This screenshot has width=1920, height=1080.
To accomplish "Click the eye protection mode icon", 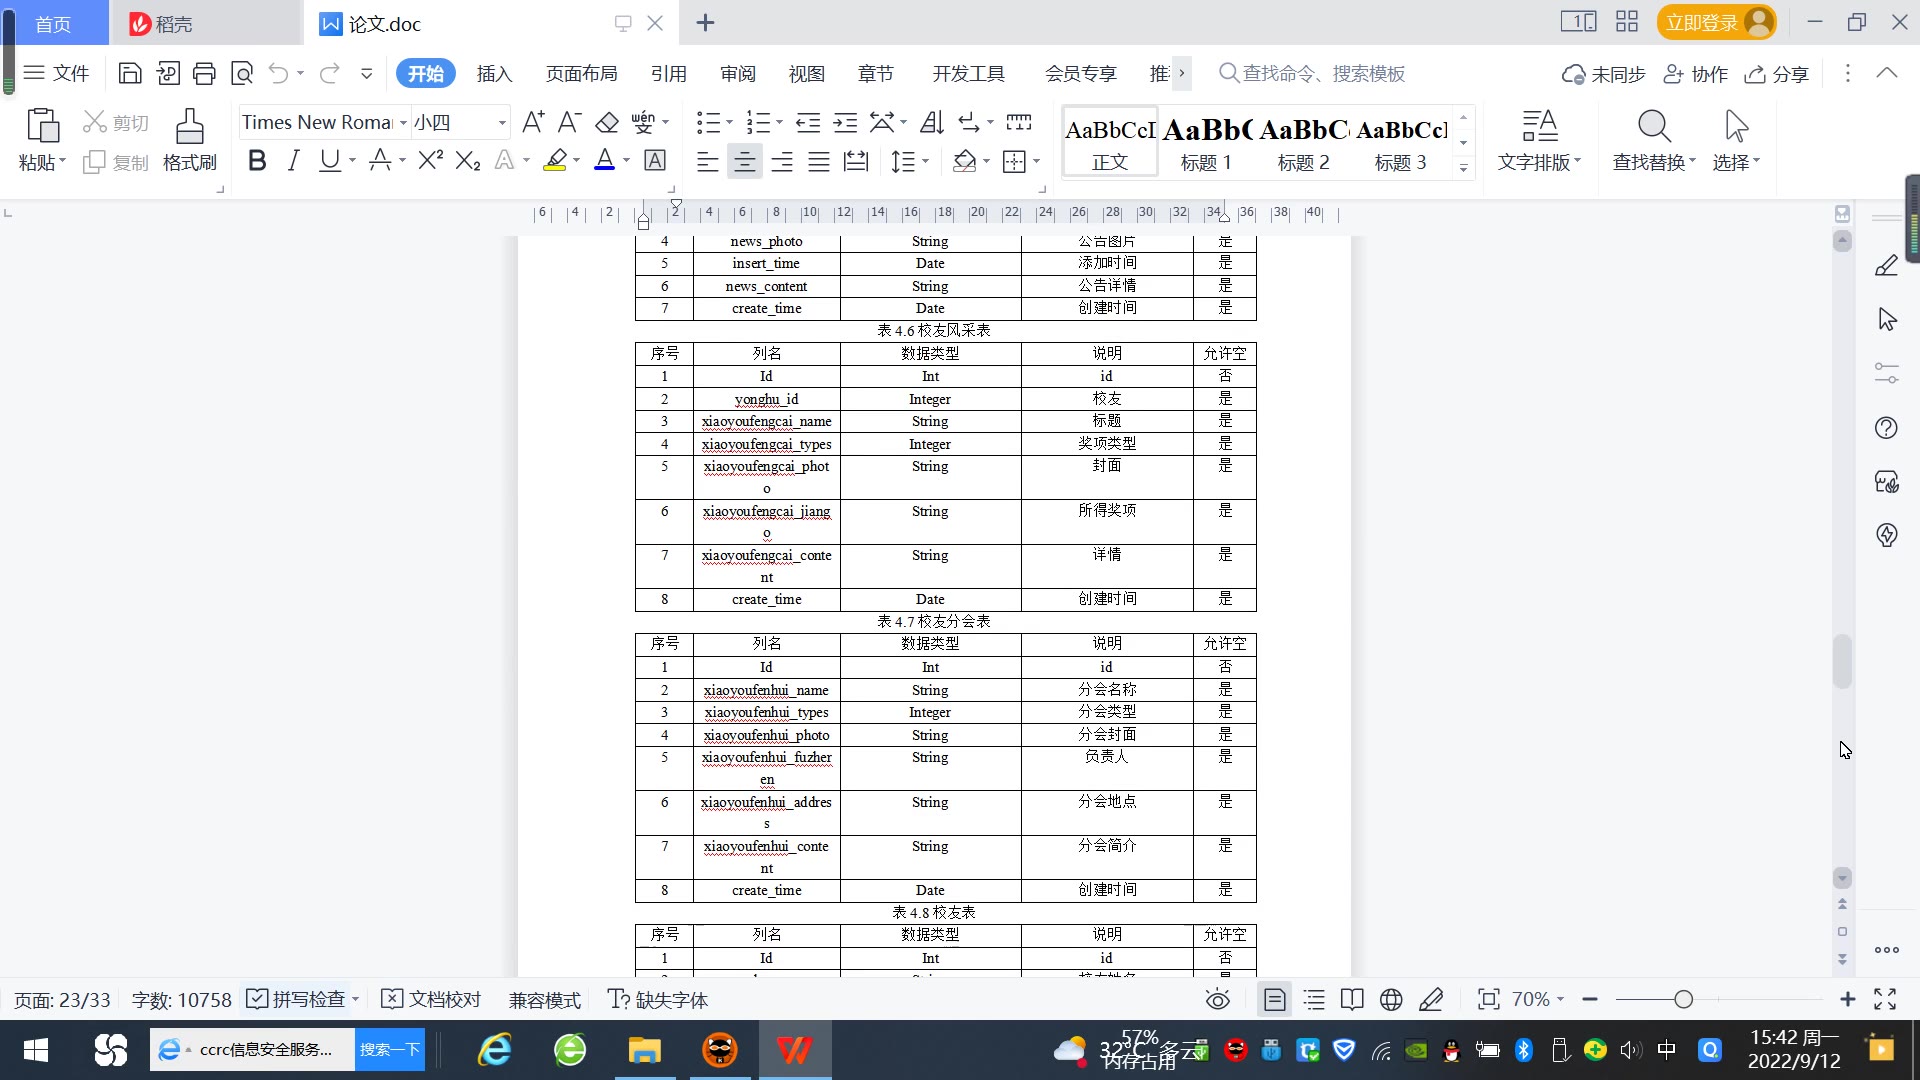I will click(x=1217, y=999).
